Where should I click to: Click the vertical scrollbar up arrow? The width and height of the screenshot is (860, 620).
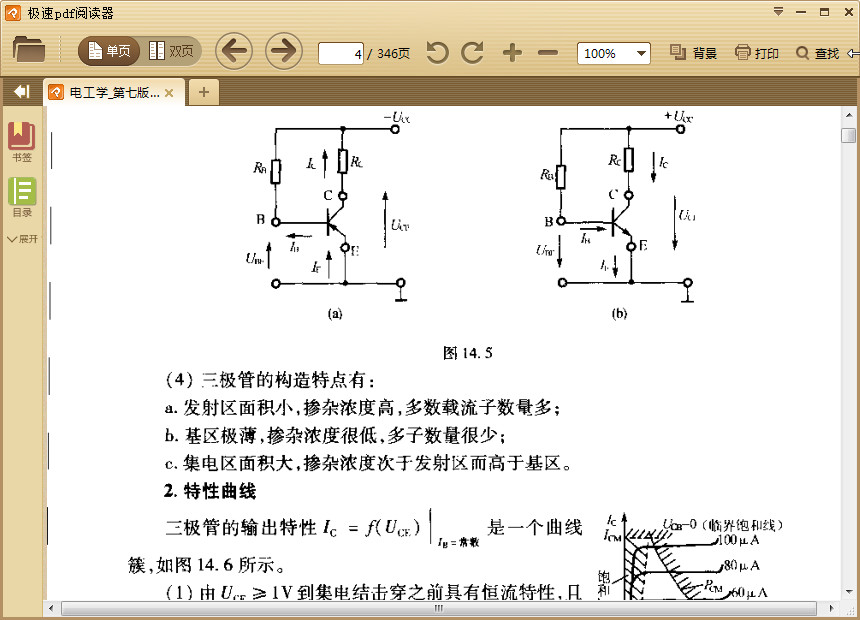[x=848, y=115]
